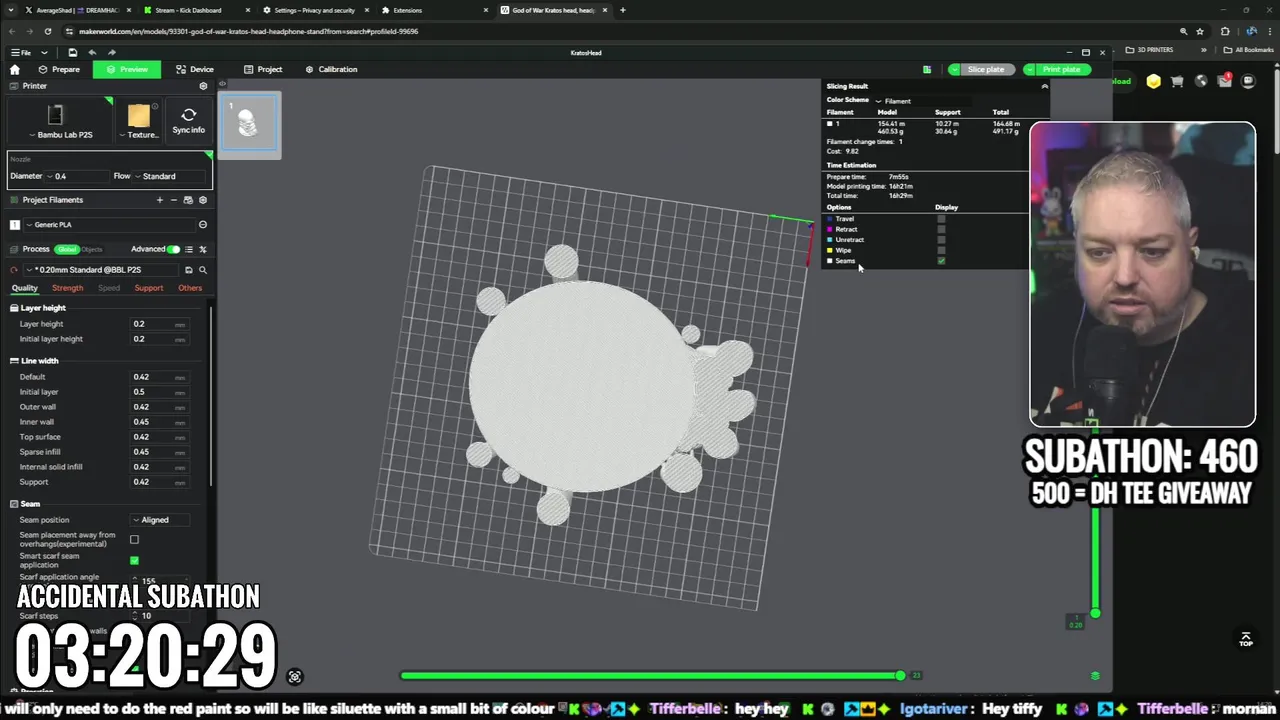This screenshot has height=720, width=1280.
Task: Toggle Travel display checkbox
Action: pos(941,219)
